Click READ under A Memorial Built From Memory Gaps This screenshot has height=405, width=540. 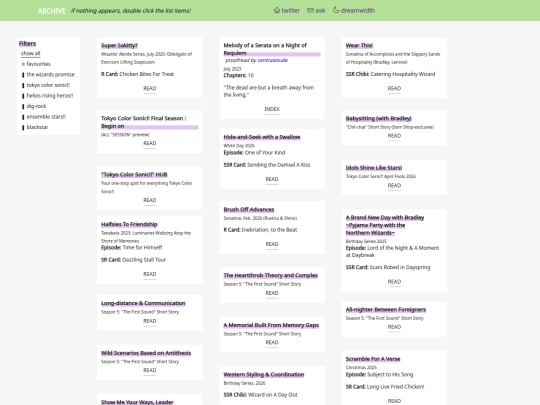272,342
